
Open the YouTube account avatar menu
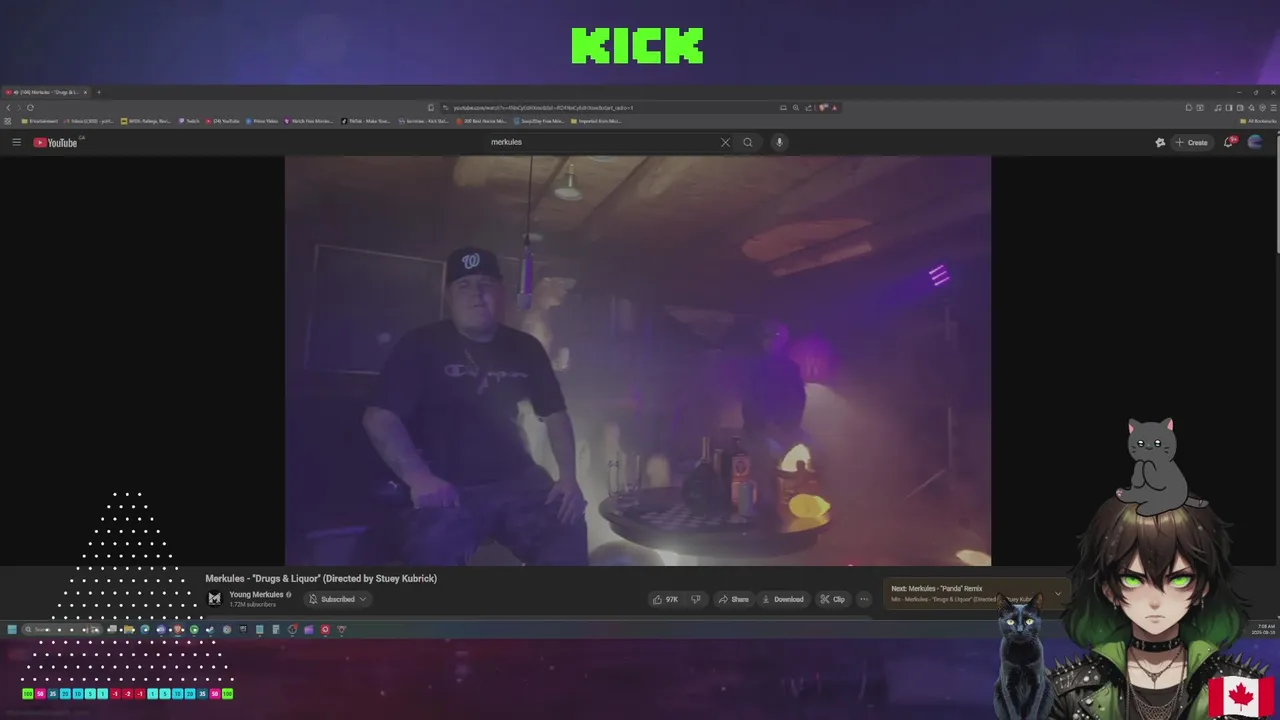point(1255,142)
